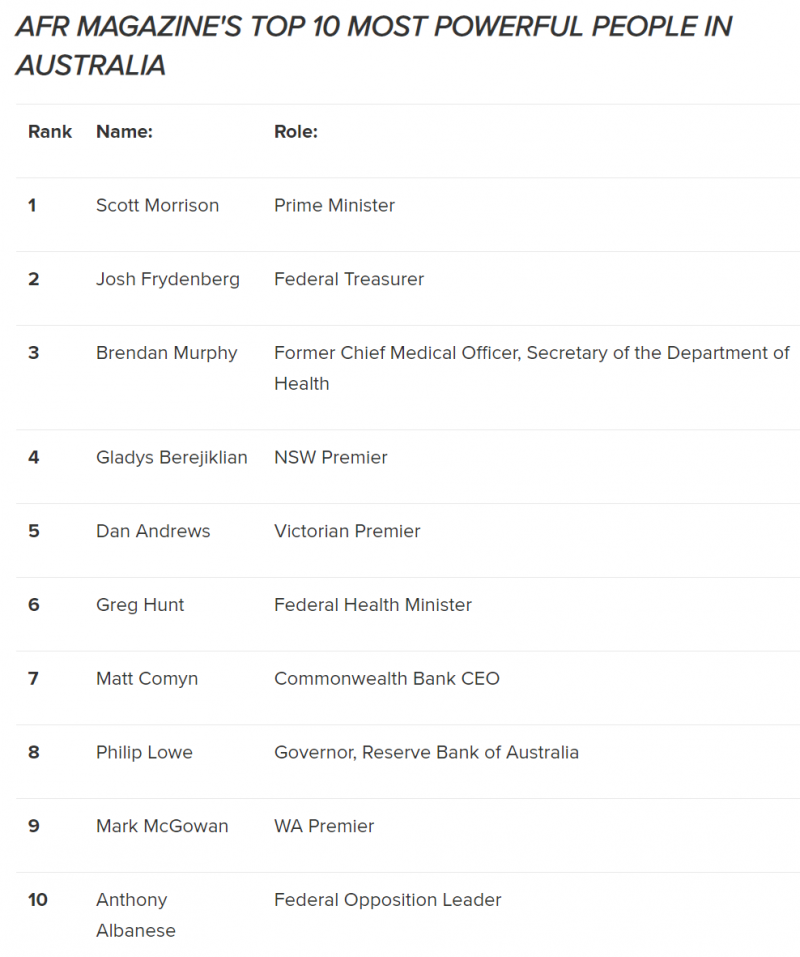Click the name Greg Hunt
Screen dimensions: 800x957
click(x=140, y=605)
